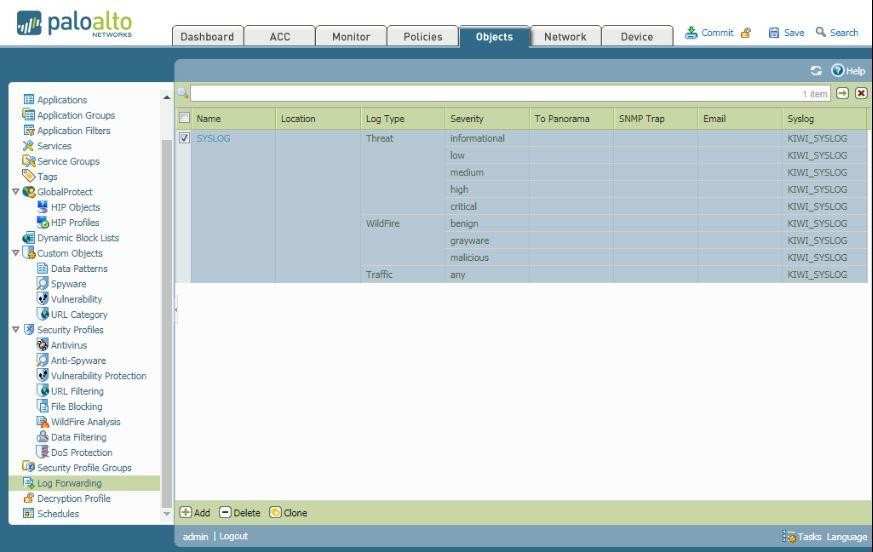Image resolution: width=873 pixels, height=552 pixels.
Task: Apply filter using the green arrow icon
Action: [x=842, y=93]
